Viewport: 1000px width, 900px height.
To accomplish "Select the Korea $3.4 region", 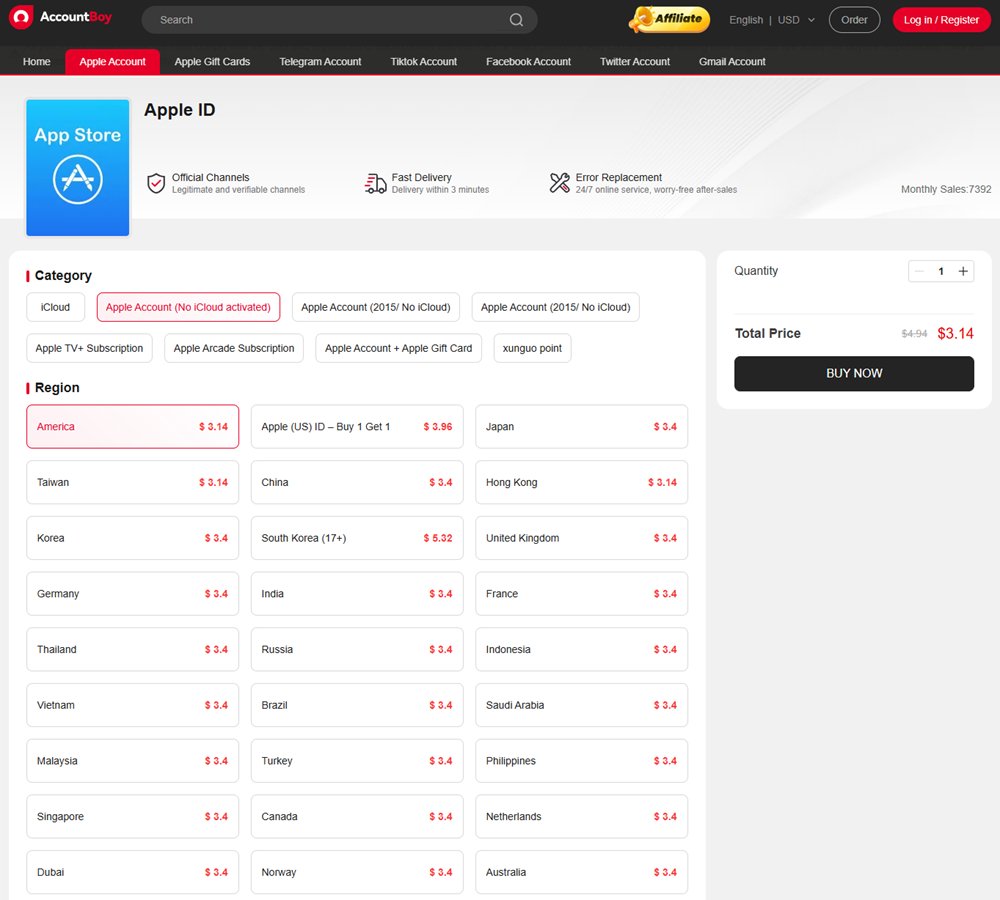I will (133, 538).
